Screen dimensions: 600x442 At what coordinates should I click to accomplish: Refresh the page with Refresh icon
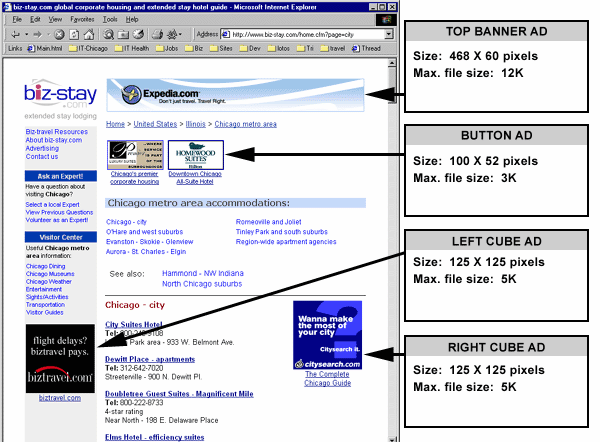coord(74,35)
